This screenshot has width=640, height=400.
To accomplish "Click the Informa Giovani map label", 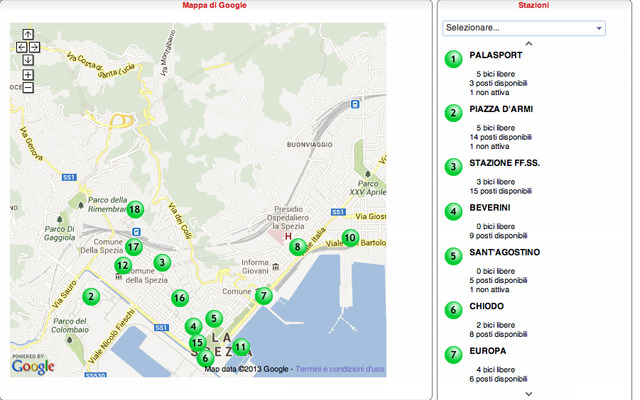I will point(255,267).
